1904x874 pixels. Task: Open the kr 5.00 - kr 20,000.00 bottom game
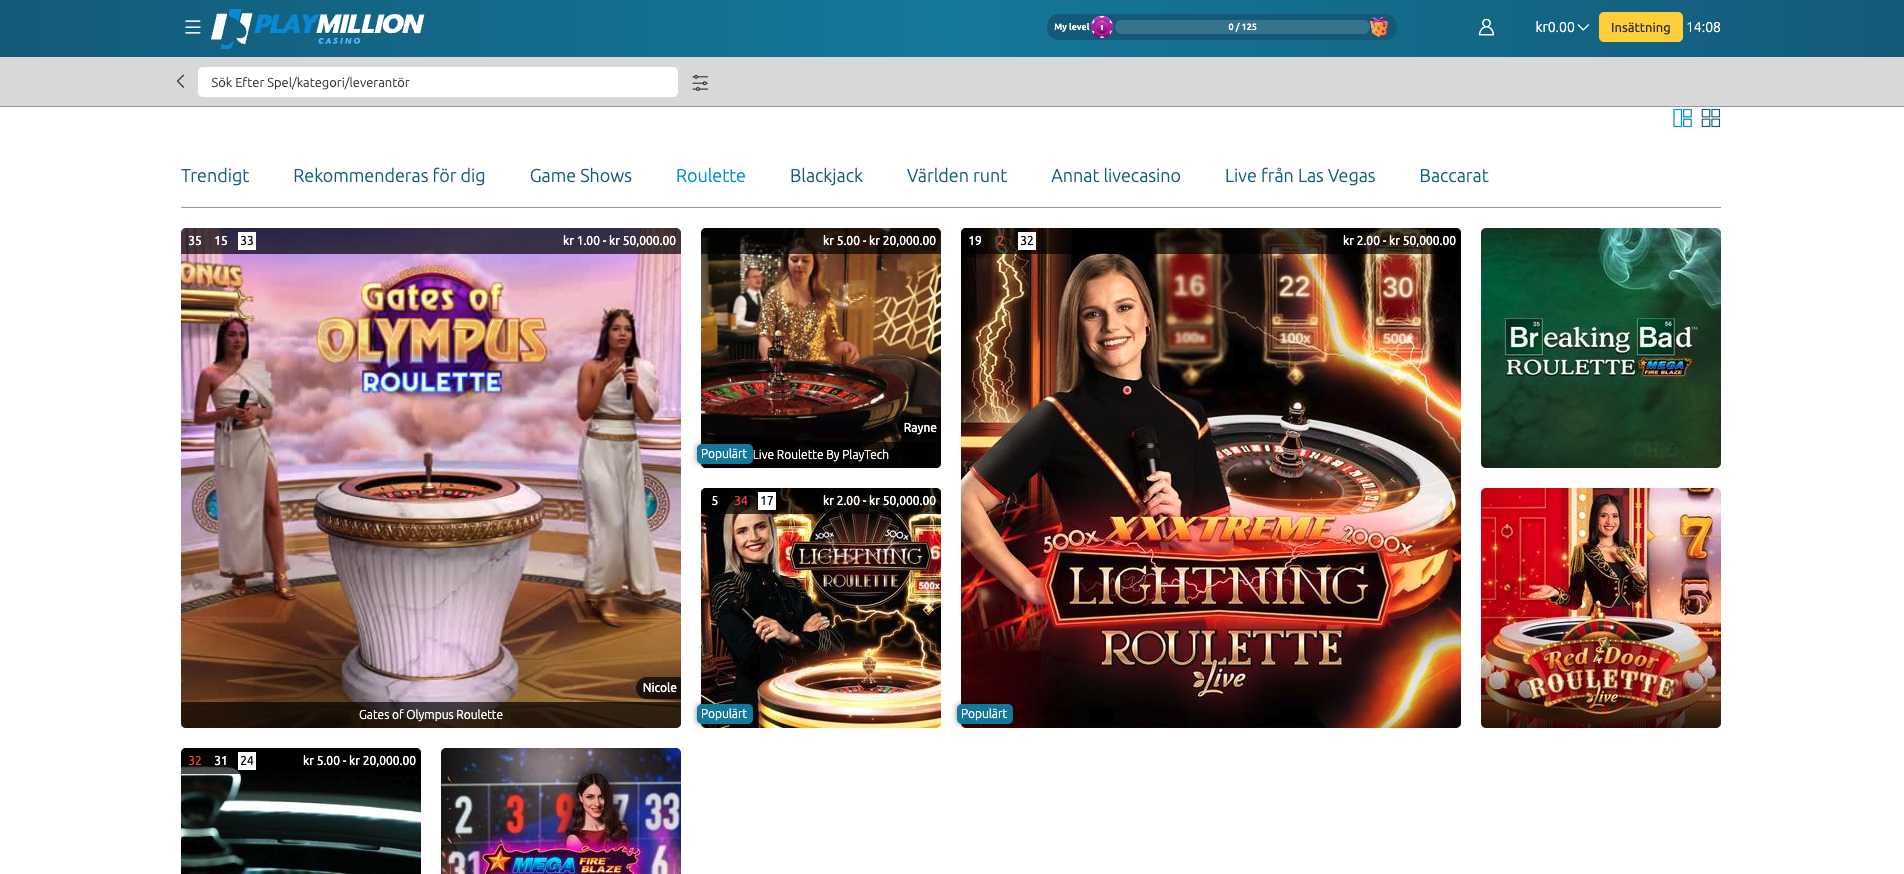pyautogui.click(x=301, y=811)
